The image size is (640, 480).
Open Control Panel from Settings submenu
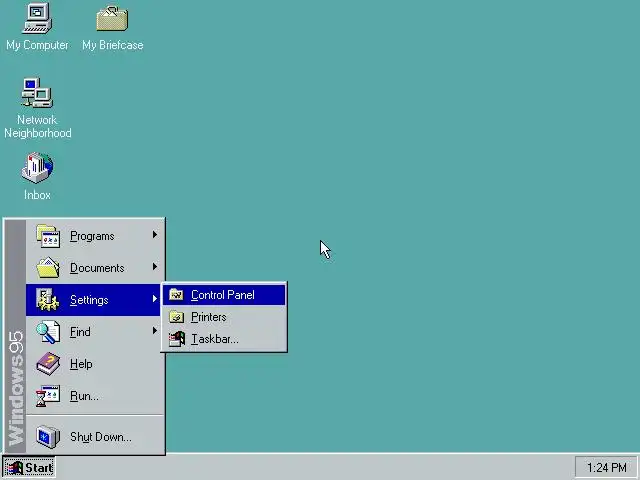(224, 295)
